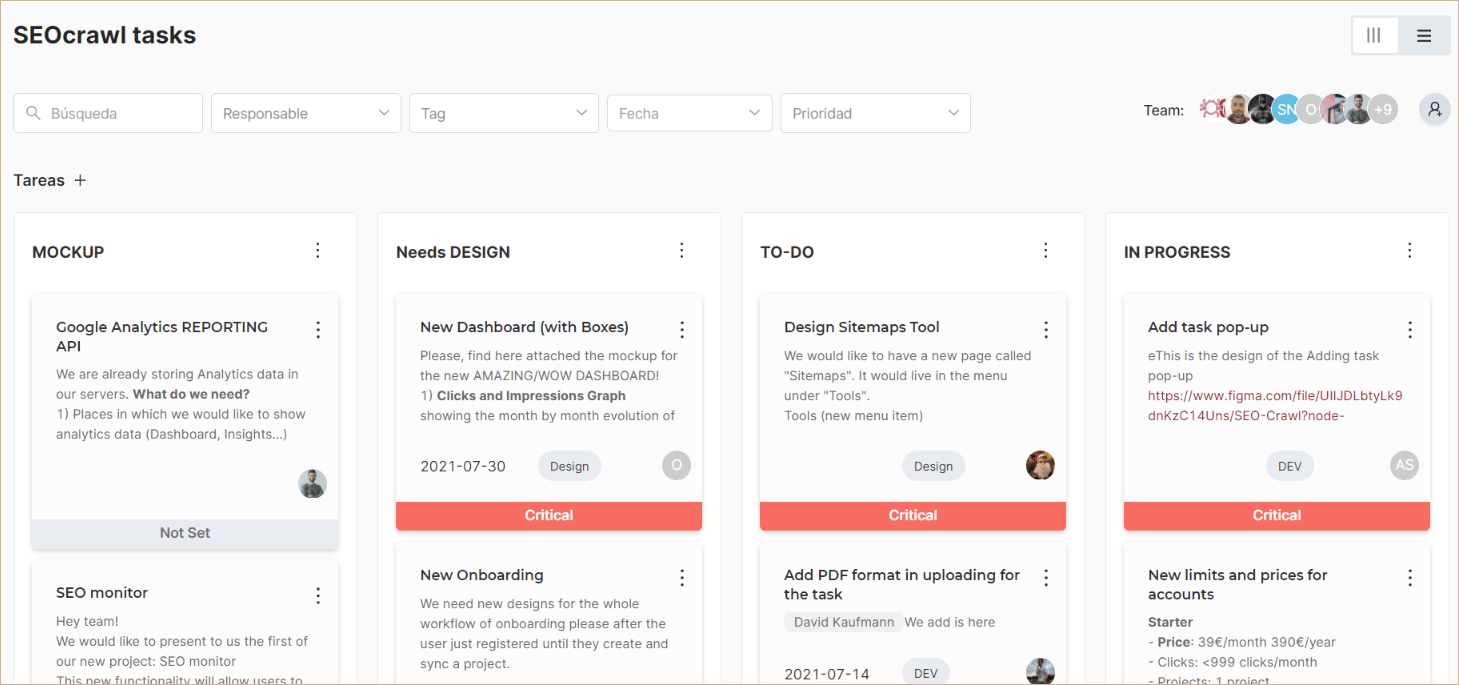This screenshot has width=1459, height=685.
Task: Open MOCKUP column options menu
Action: (x=318, y=250)
